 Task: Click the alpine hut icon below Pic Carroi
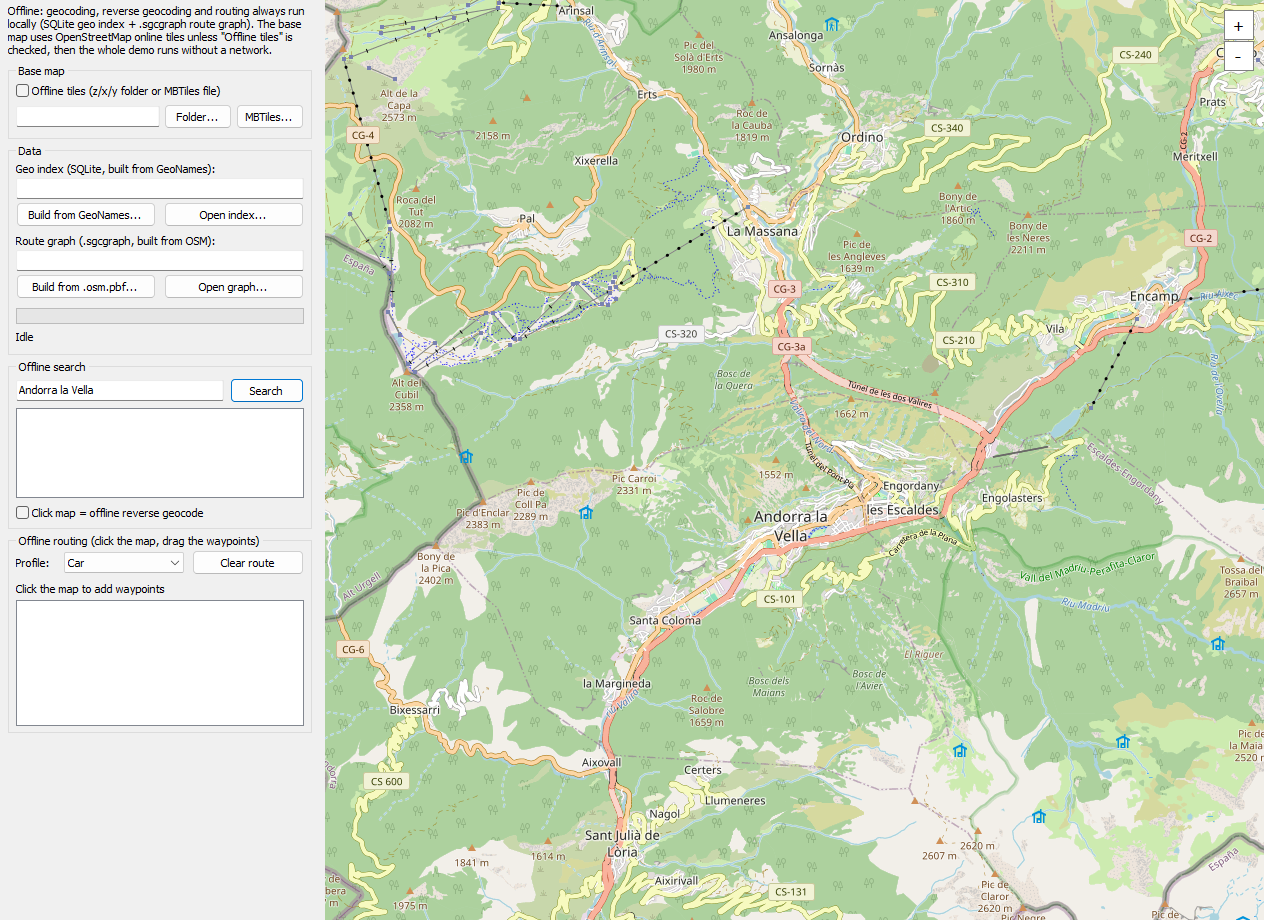tap(586, 513)
